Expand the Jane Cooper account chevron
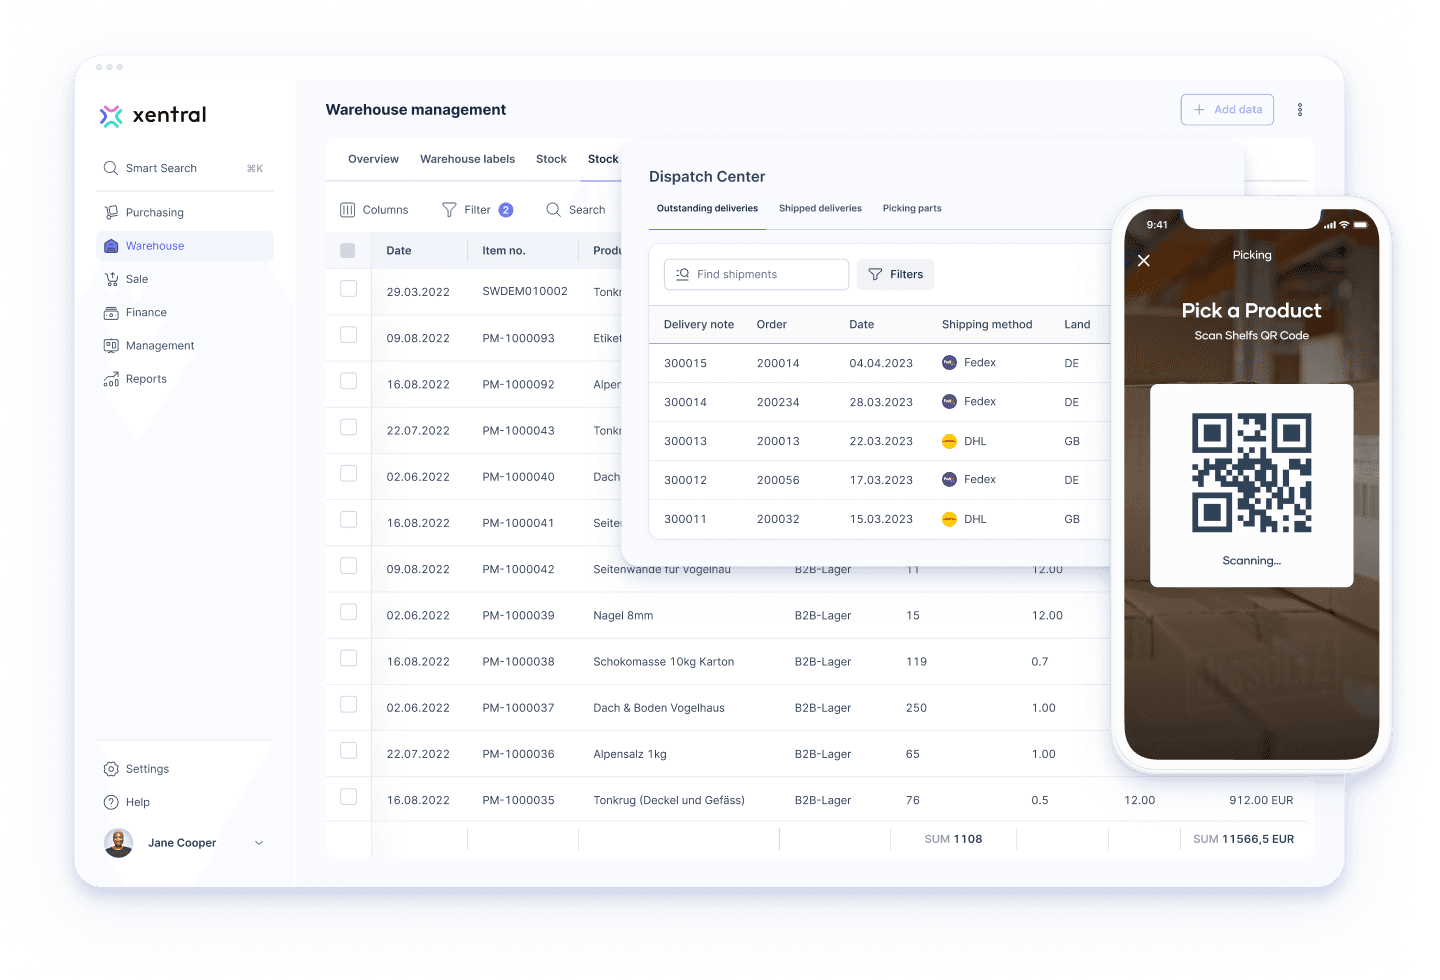Image resolution: width=1440 pixels, height=980 pixels. click(x=259, y=843)
